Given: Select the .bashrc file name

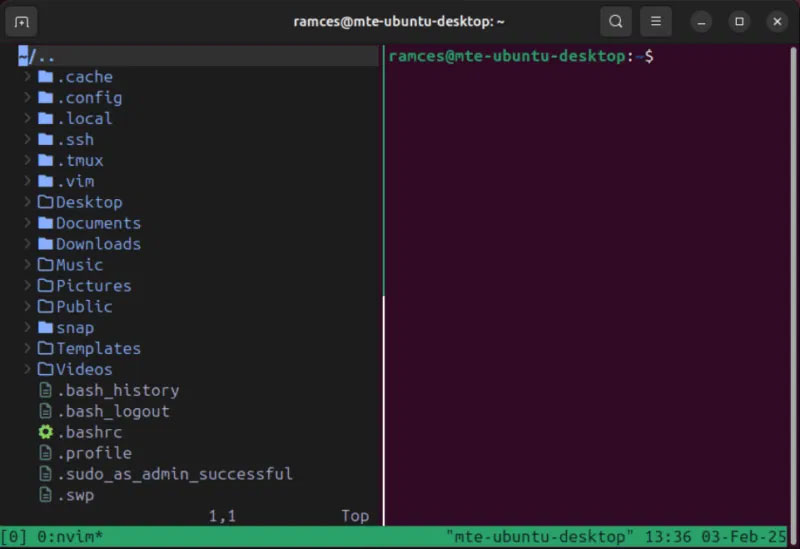Looking at the screenshot, I should (x=89, y=432).
